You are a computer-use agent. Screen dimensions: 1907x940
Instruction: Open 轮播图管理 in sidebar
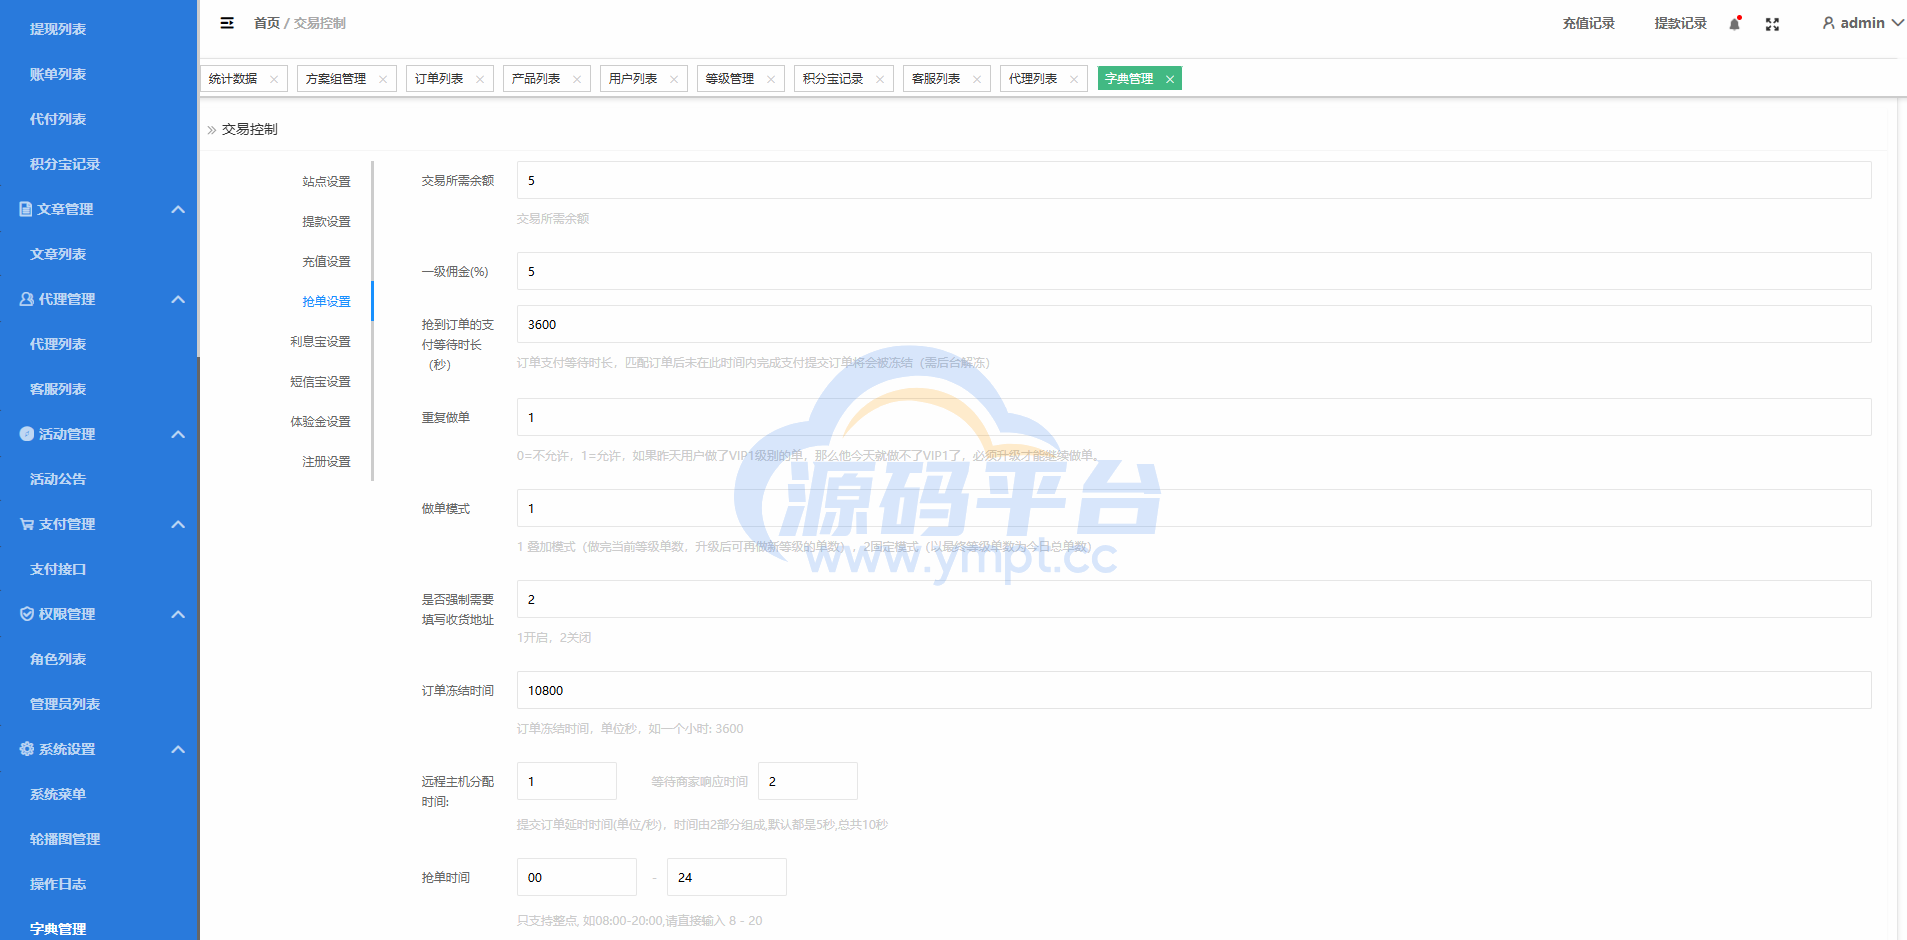click(65, 839)
